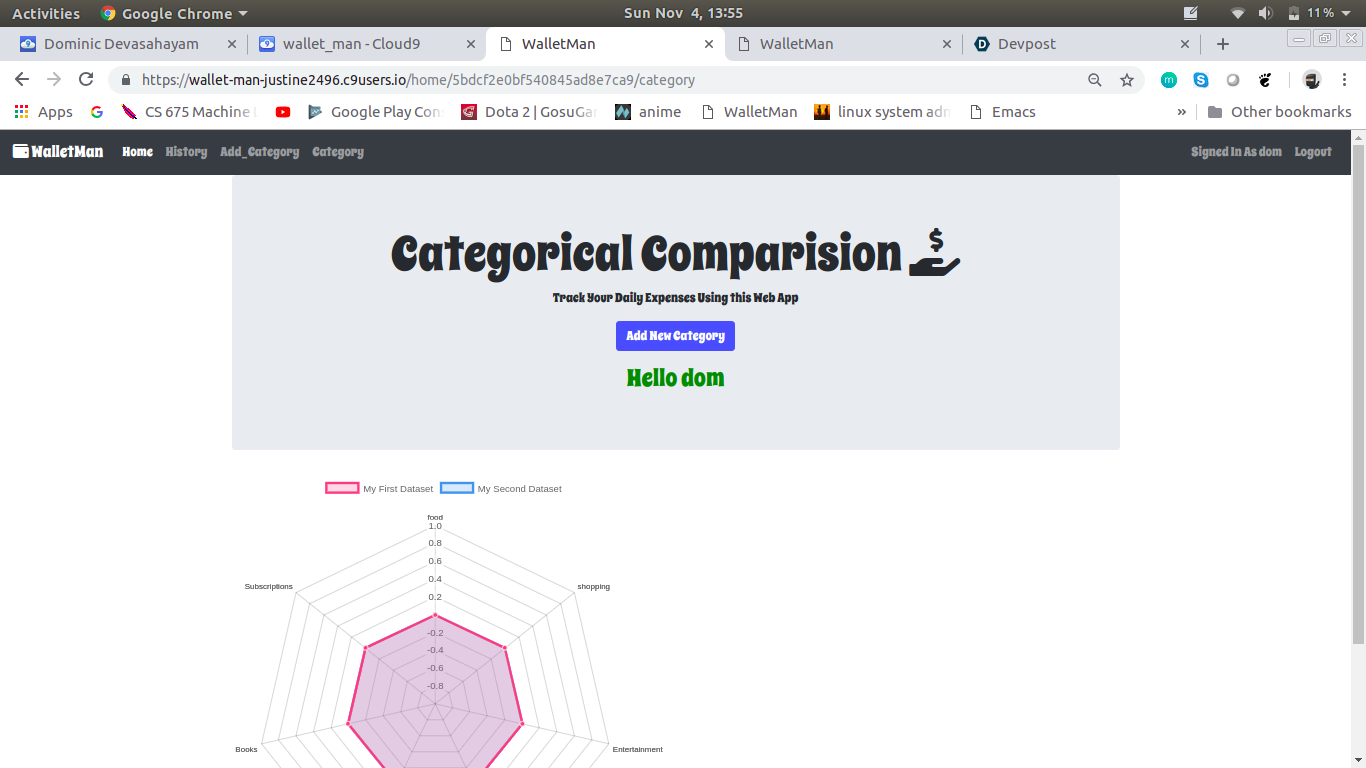Click the browser forward arrow
The height and width of the screenshot is (768, 1366).
coord(54,79)
